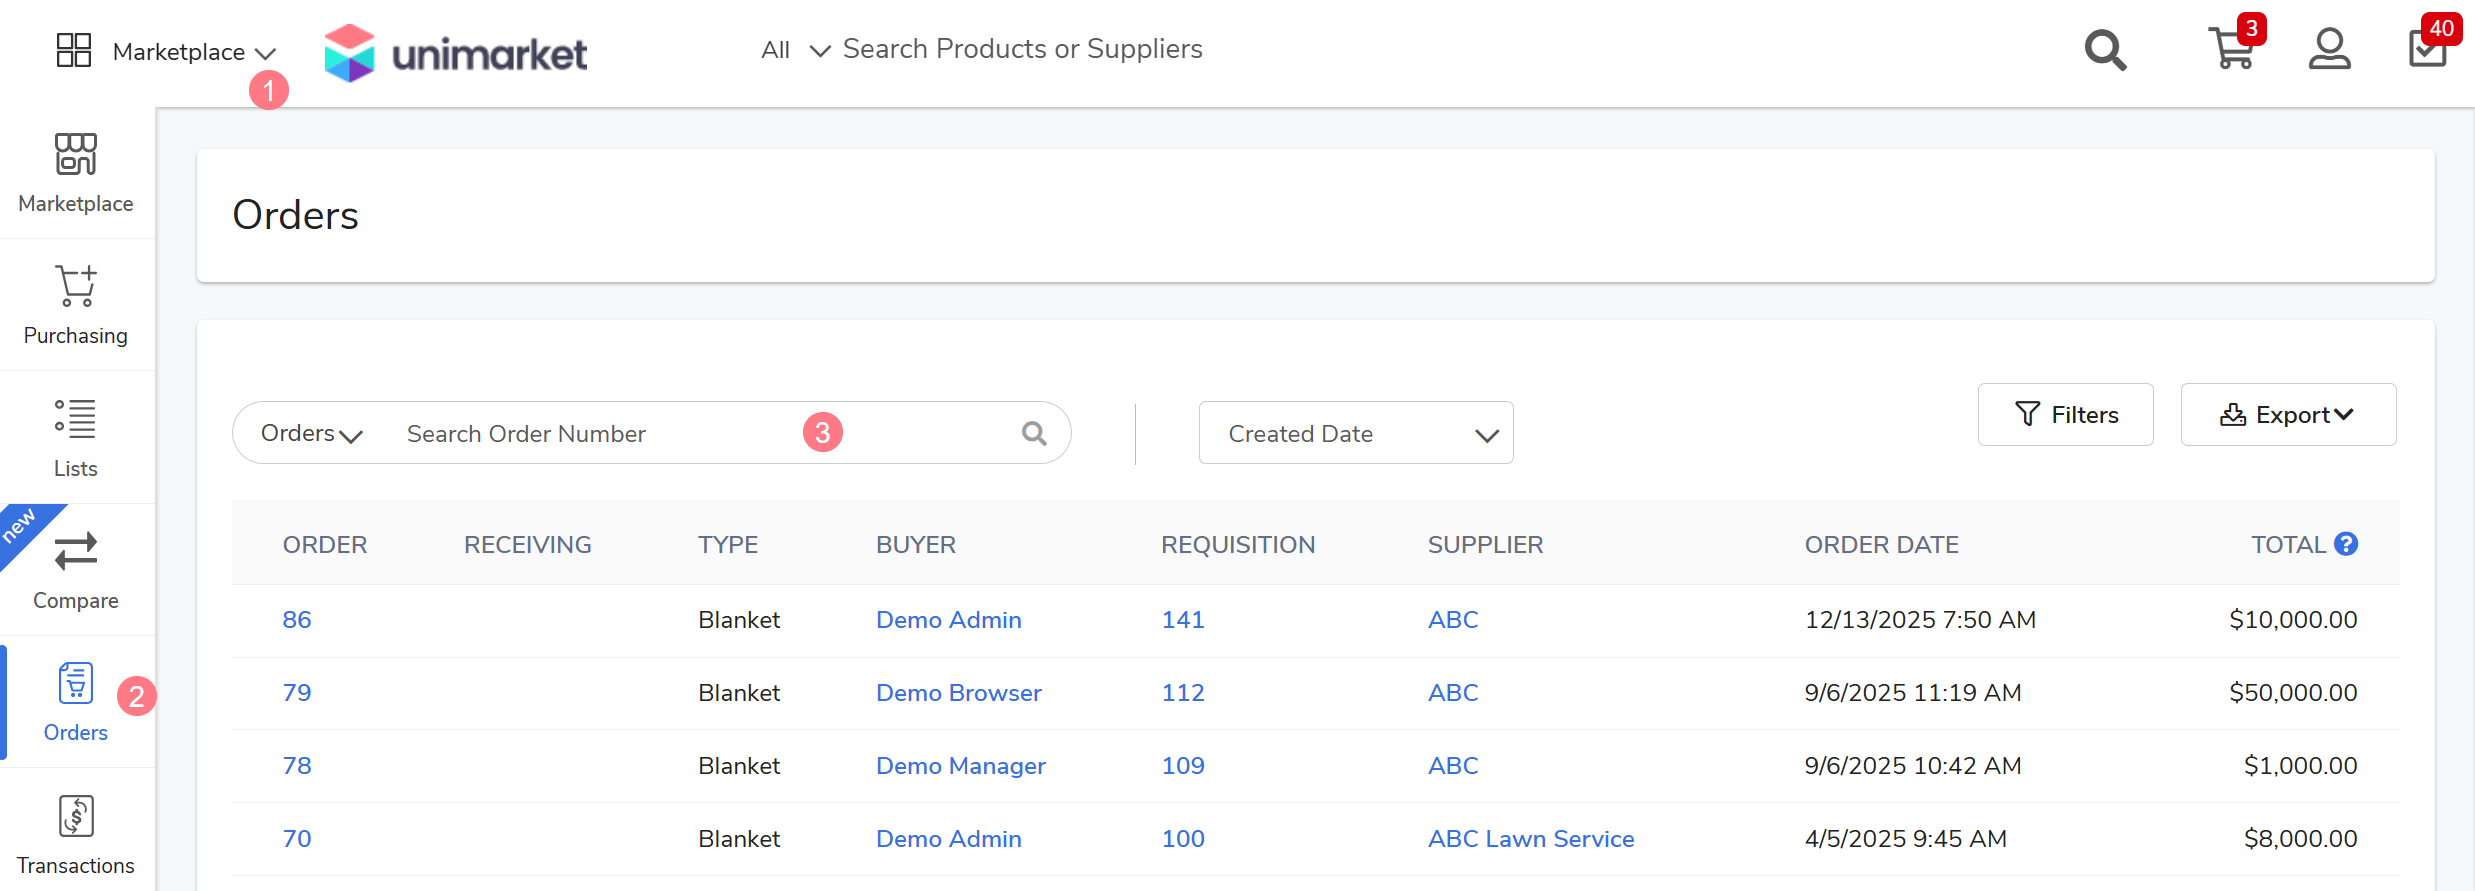
Task: Click the user profile icon
Action: 2329,49
